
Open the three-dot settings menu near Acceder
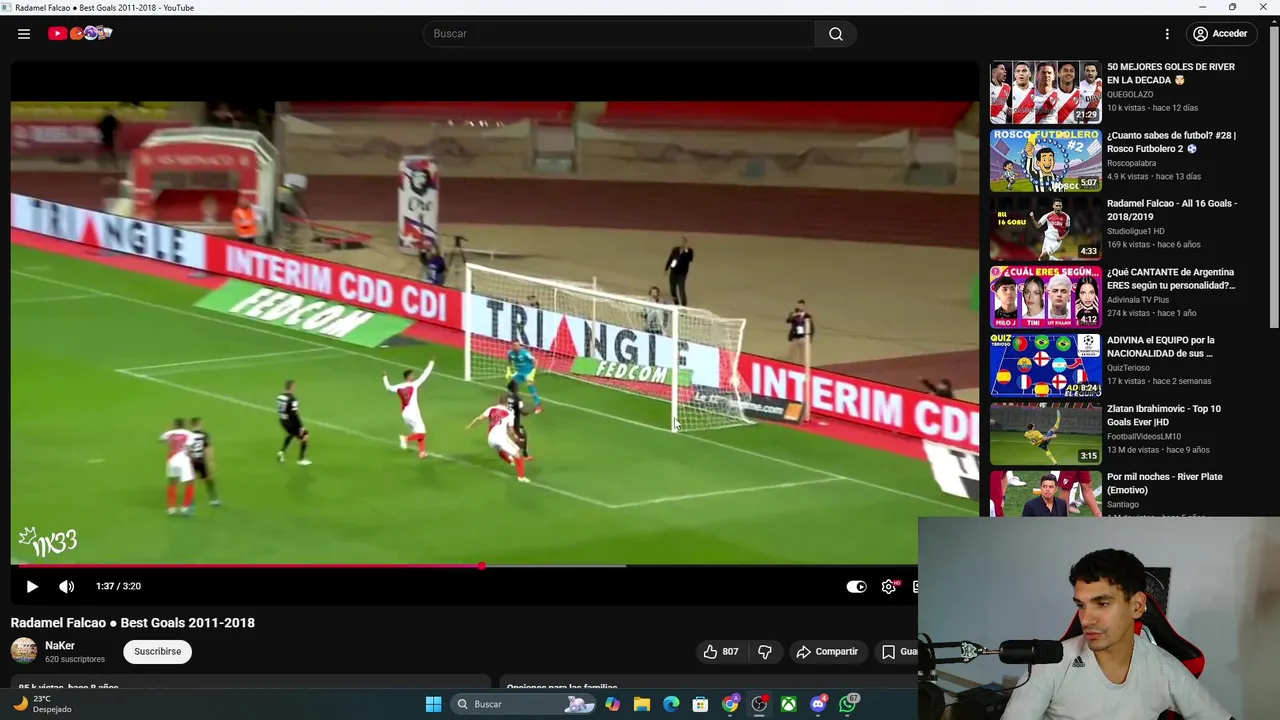click(1167, 34)
